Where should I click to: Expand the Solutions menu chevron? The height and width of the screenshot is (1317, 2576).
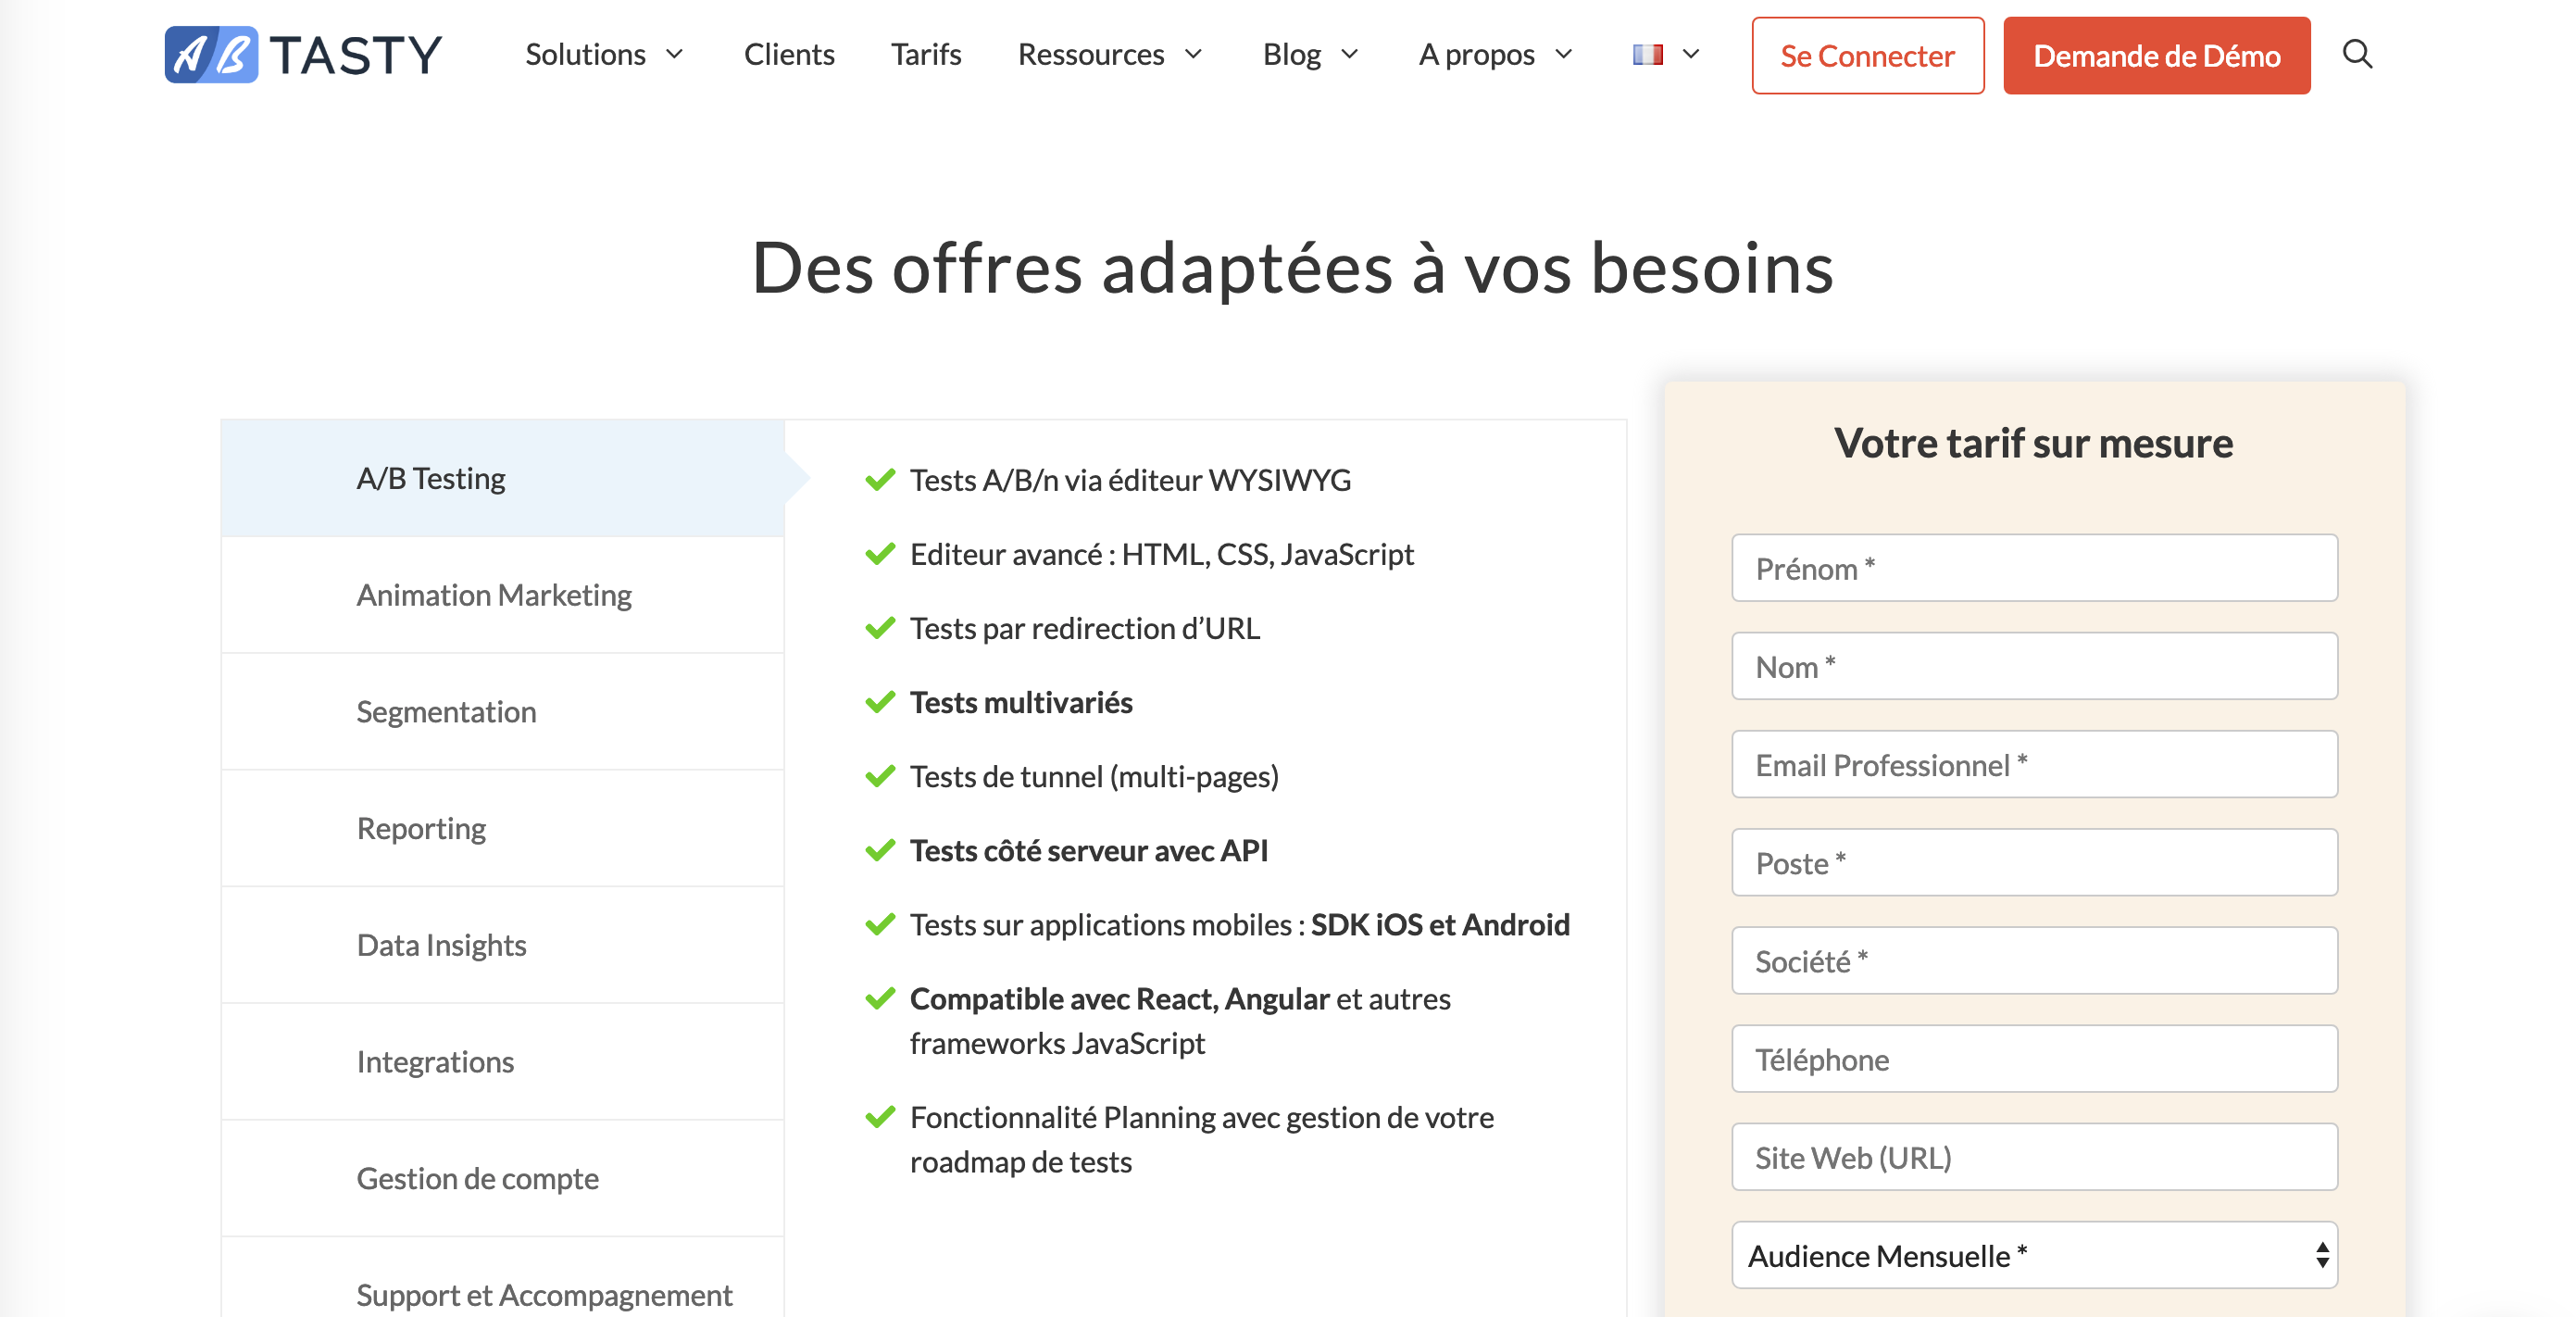tap(675, 54)
